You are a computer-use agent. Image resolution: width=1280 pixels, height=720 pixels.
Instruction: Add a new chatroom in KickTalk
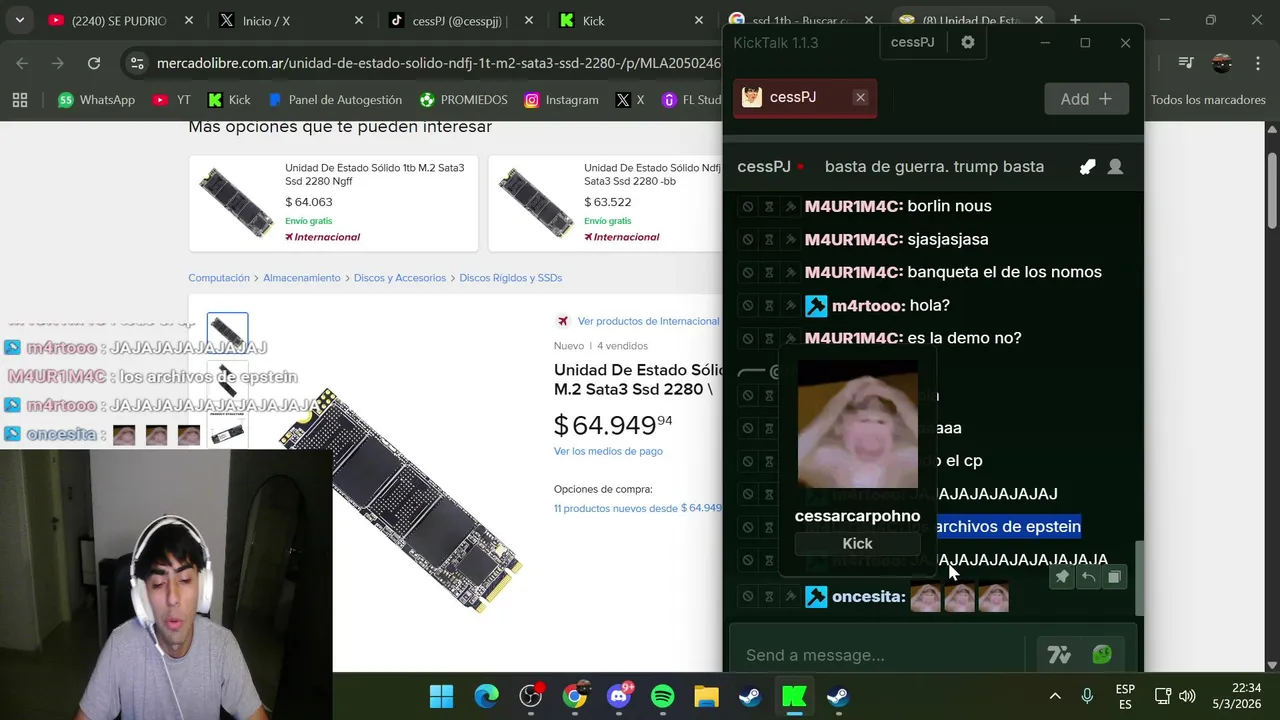(1086, 99)
